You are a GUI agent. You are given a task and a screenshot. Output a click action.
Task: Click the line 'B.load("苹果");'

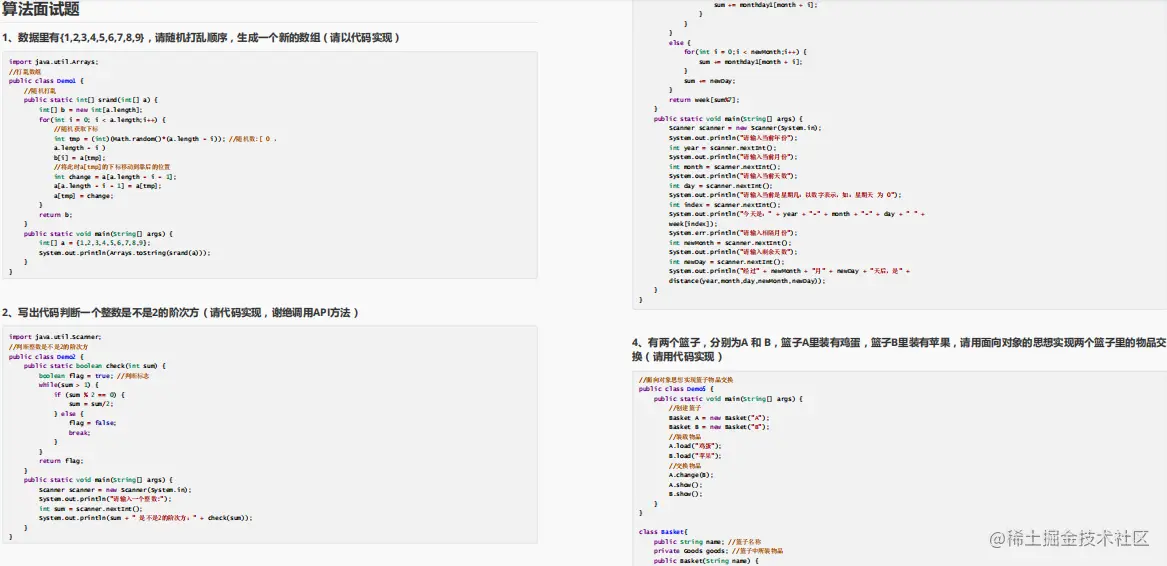pos(696,455)
